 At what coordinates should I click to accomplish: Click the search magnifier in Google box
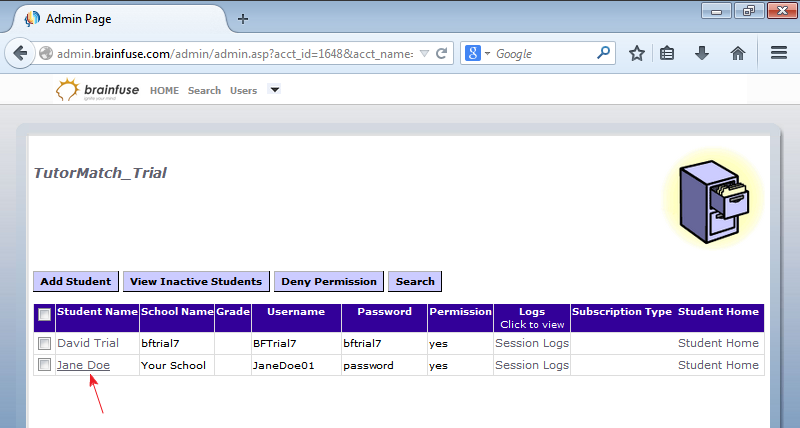pos(604,53)
